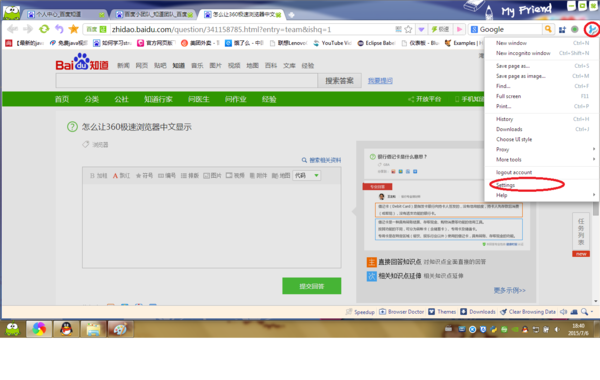Open the zoom level dropdown arrow in status bar
This screenshot has height=380, width=600.
click(x=592, y=312)
